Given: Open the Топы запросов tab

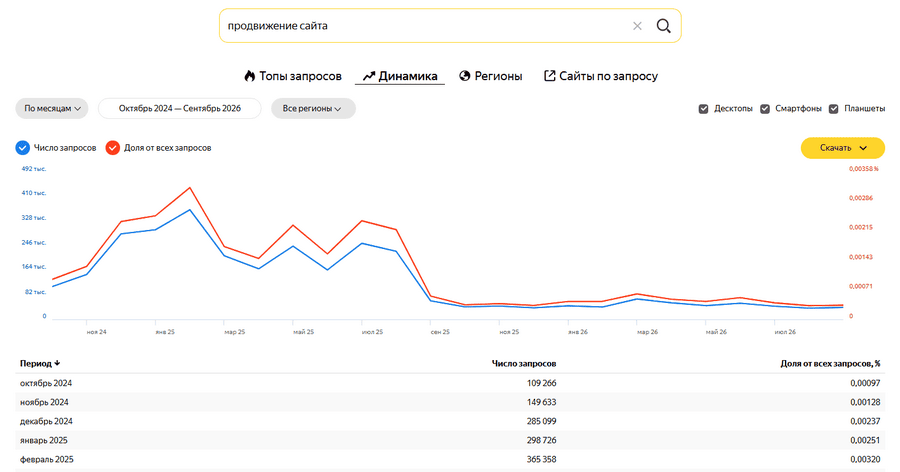Looking at the screenshot, I should click(x=293, y=76).
